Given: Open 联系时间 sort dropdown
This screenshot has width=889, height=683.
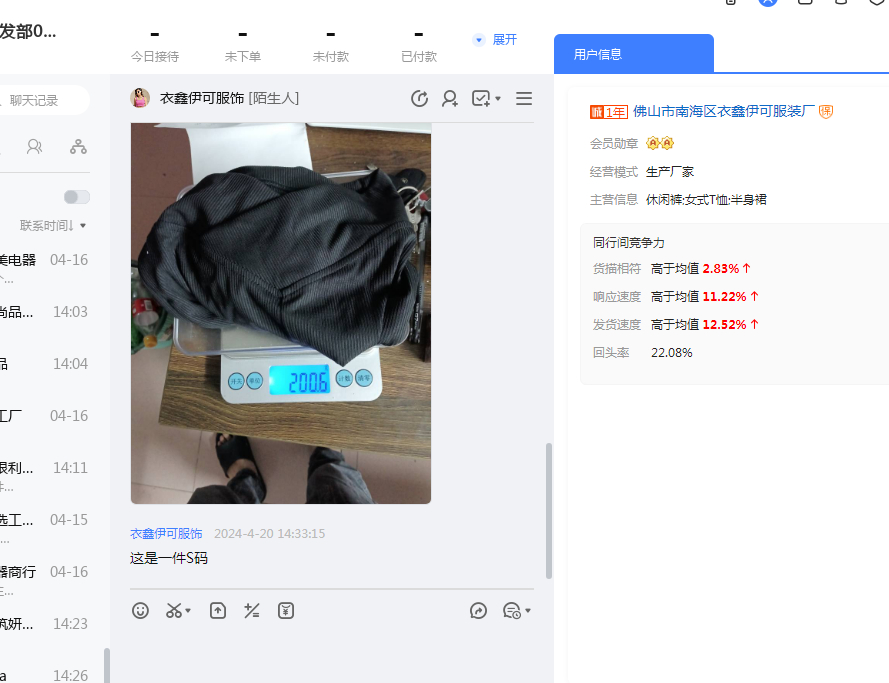Looking at the screenshot, I should click(53, 226).
